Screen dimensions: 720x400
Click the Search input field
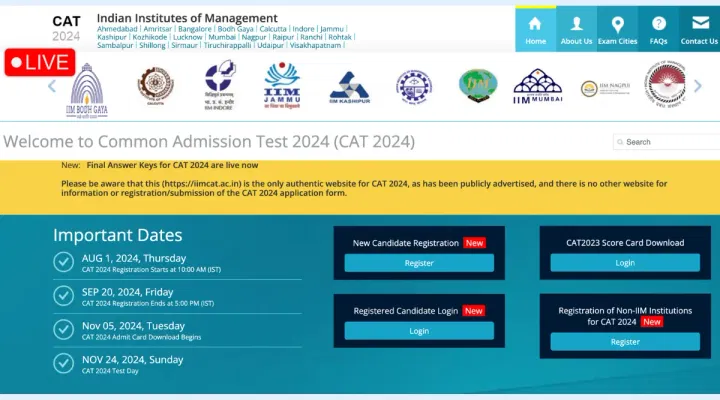click(670, 142)
